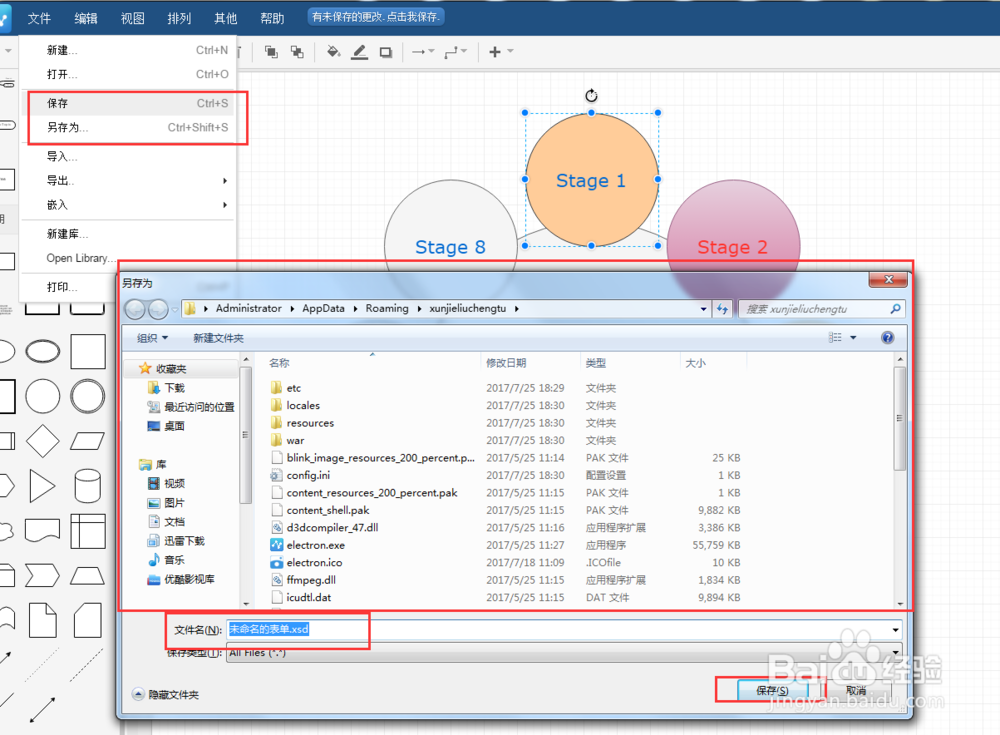Pick the step chevron shape from palette
This screenshot has width=1000, height=735.
43,575
